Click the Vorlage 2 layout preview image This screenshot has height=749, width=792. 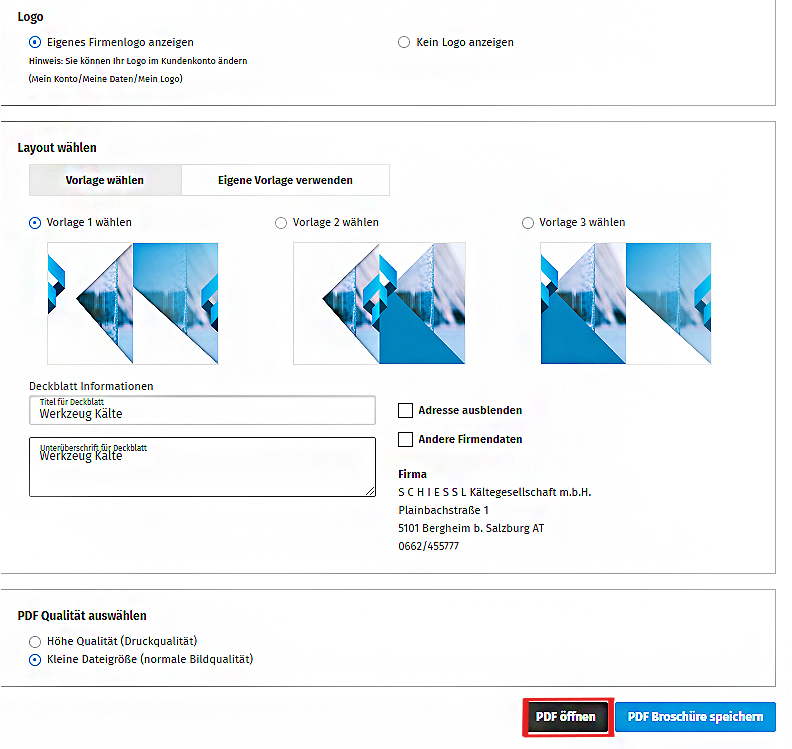tap(379, 303)
